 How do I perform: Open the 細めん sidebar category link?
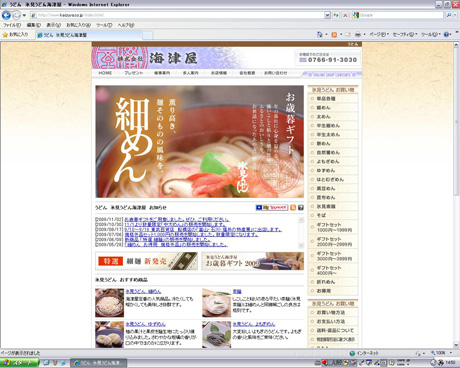click(x=323, y=108)
